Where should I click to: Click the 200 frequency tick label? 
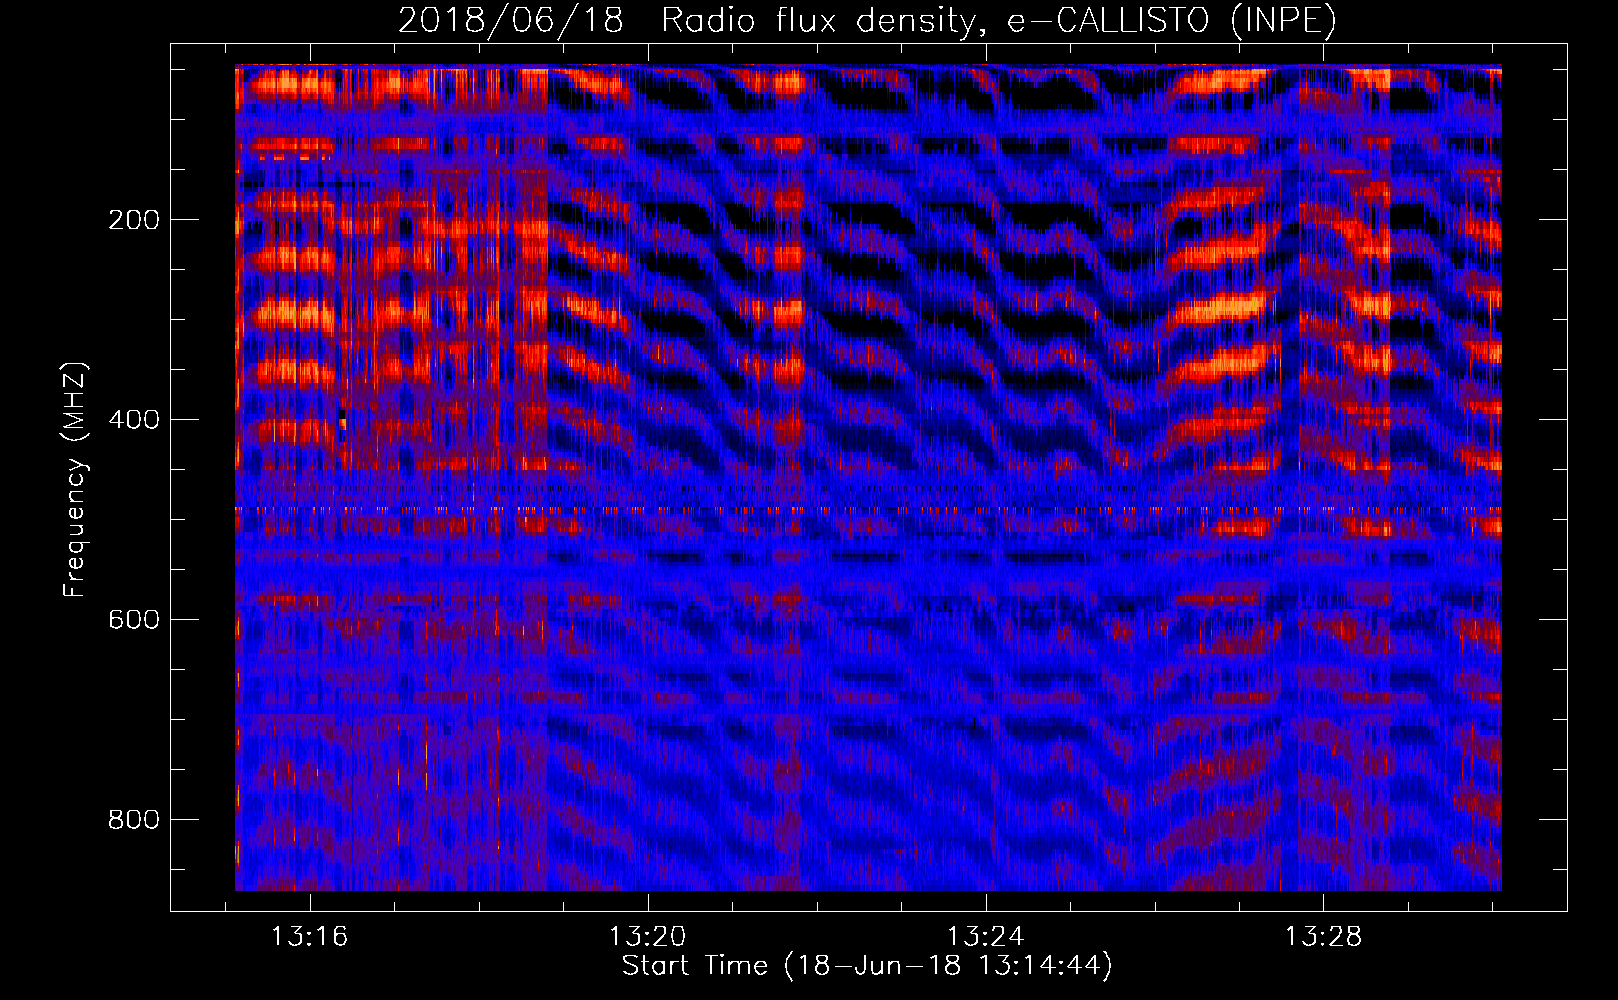click(134, 220)
